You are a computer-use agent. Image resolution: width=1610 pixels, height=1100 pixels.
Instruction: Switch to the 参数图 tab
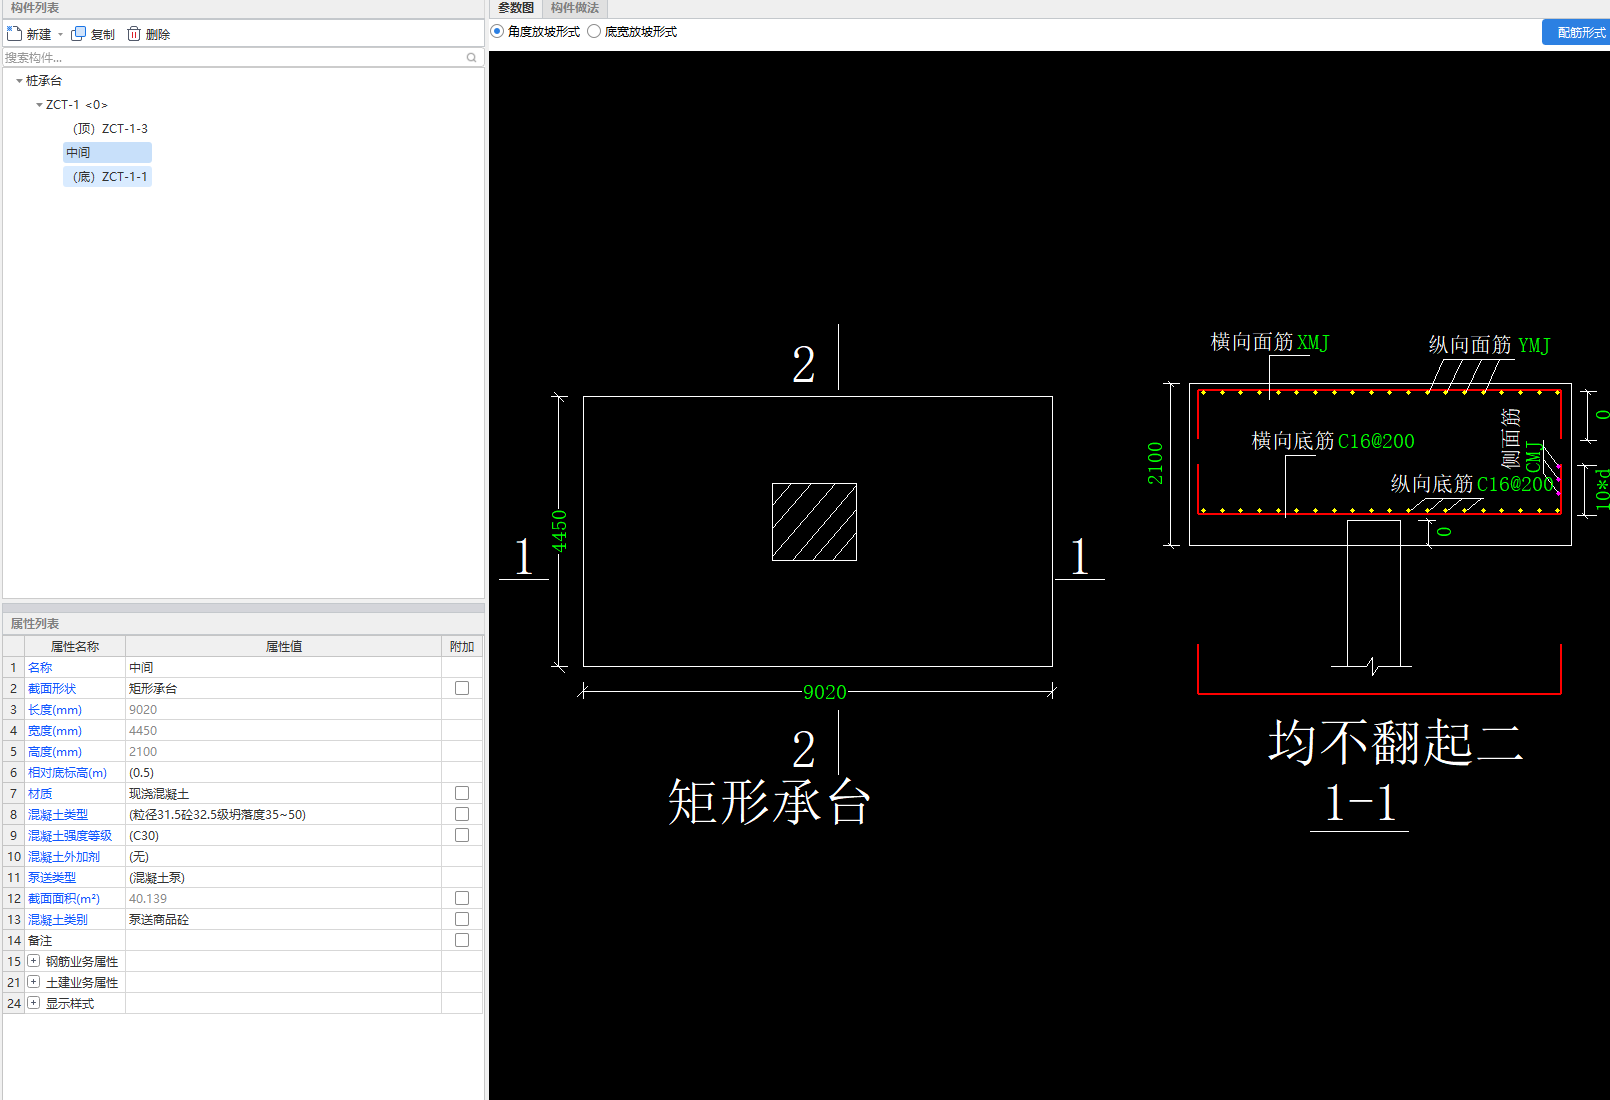point(516,8)
